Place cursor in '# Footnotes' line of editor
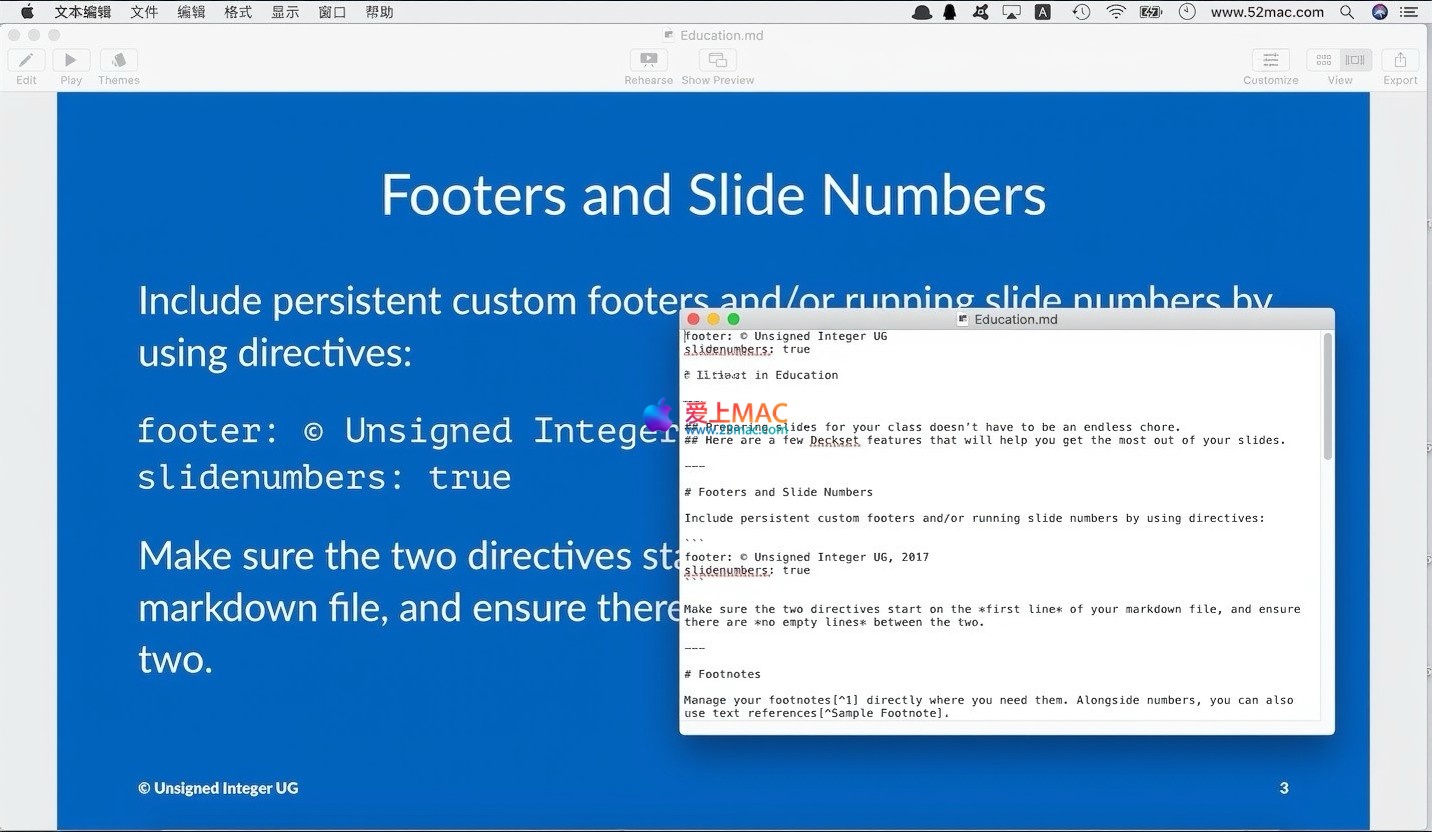Screen dimensions: 1432x832 click(x=729, y=674)
